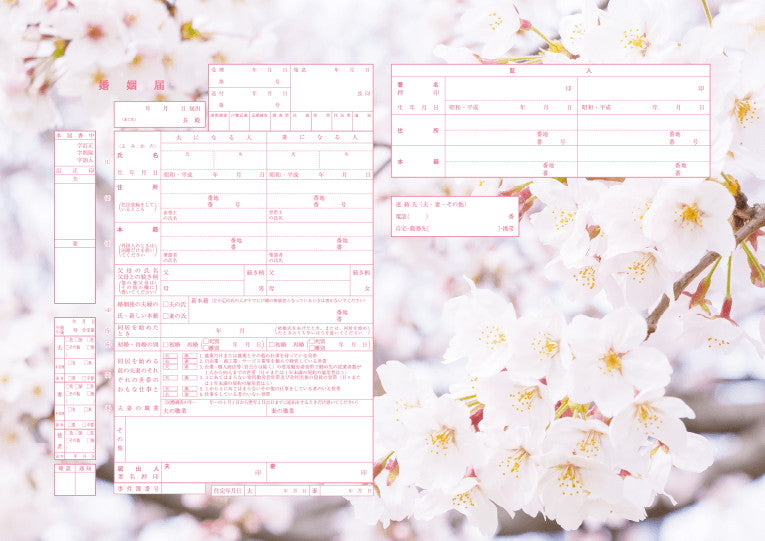Tick 初婚 checkbox in wife's column

[270, 344]
